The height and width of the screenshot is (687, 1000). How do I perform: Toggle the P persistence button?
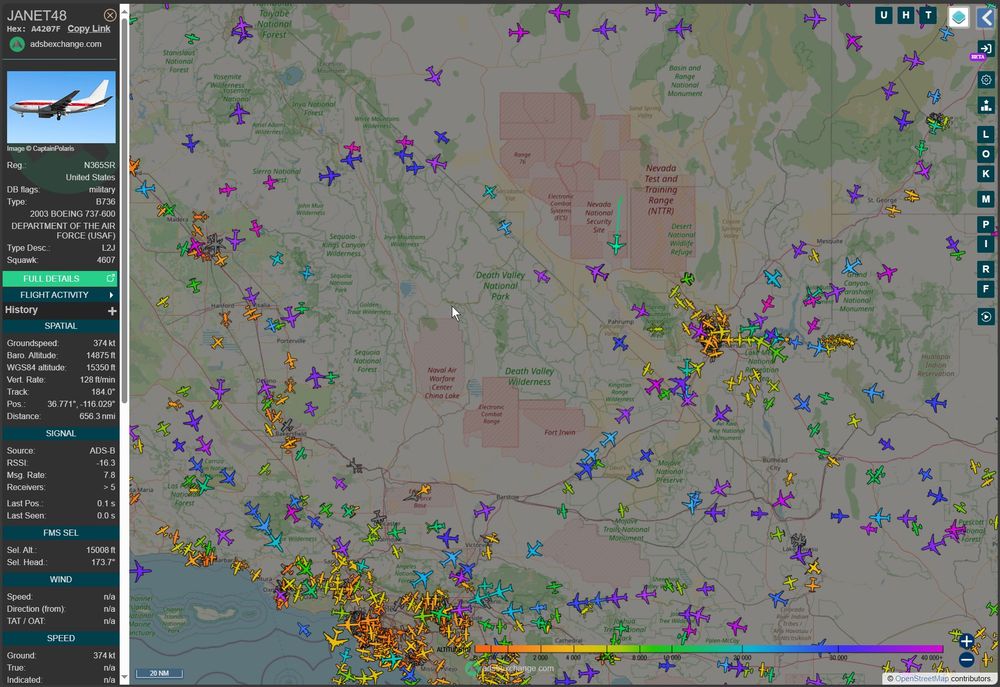pos(986,225)
